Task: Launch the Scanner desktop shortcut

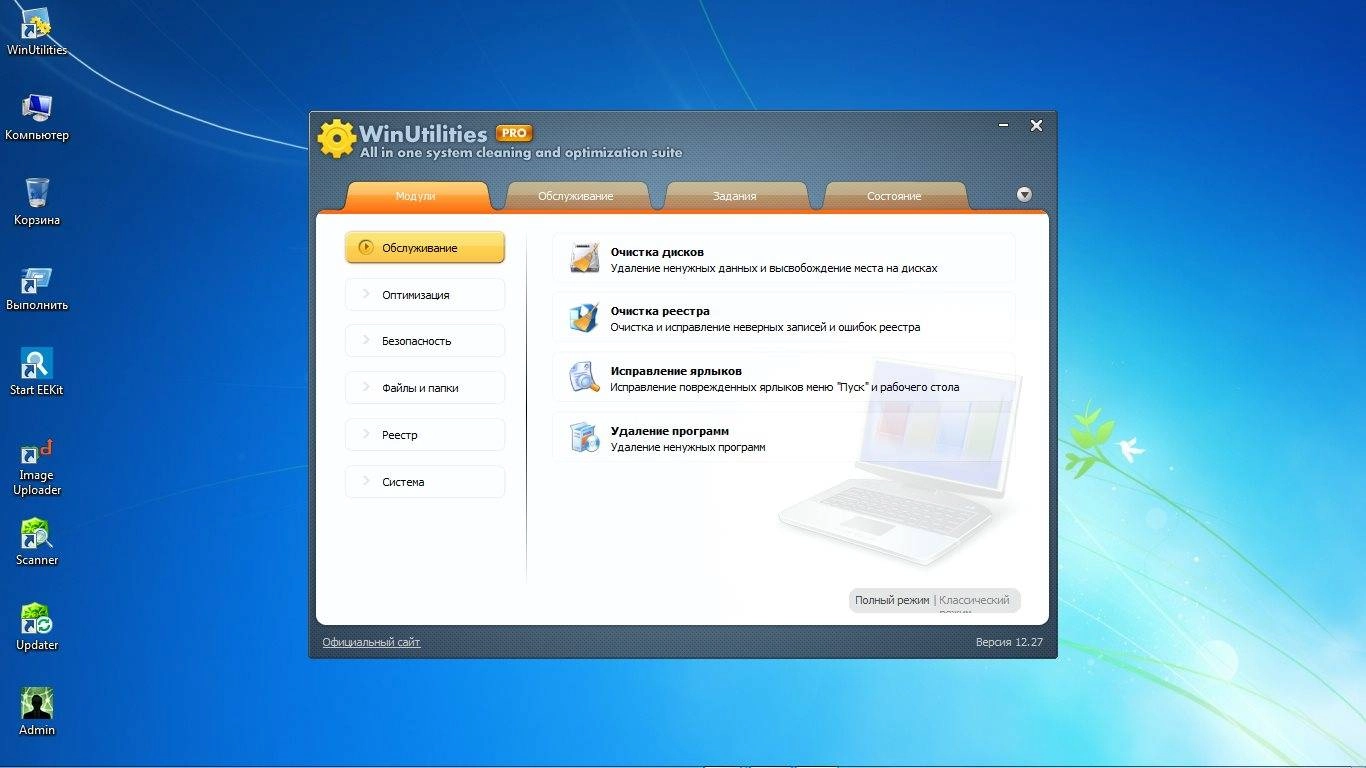Action: [37, 542]
